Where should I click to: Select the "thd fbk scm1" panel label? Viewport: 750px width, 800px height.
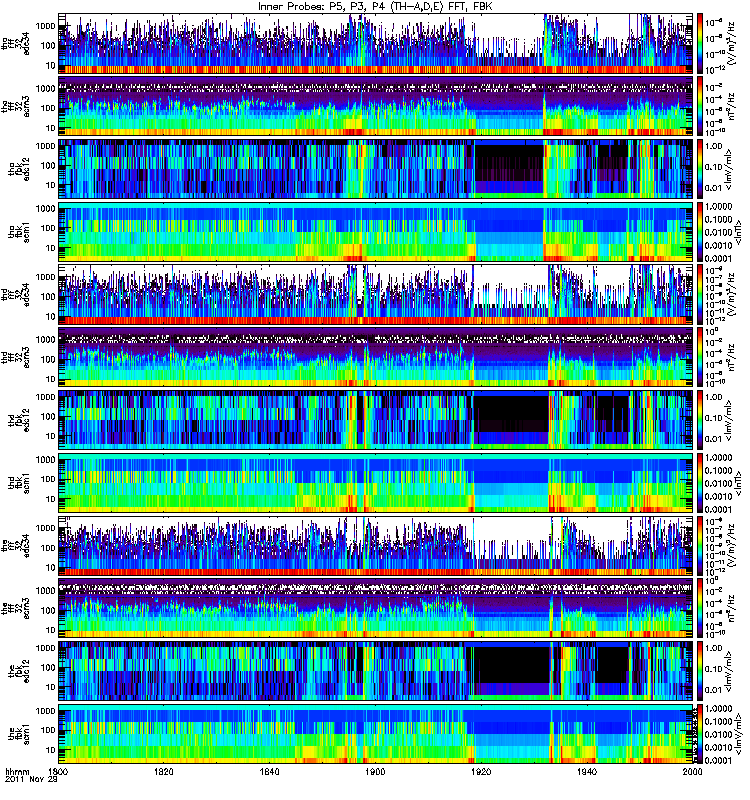click(20, 483)
